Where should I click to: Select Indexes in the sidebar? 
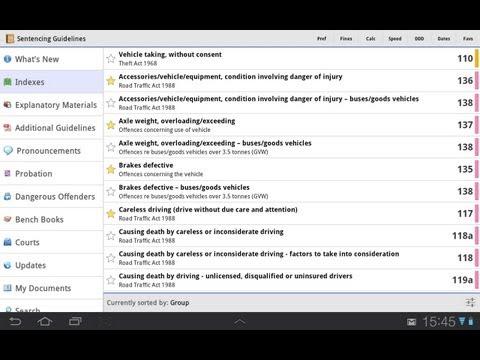pos(51,82)
